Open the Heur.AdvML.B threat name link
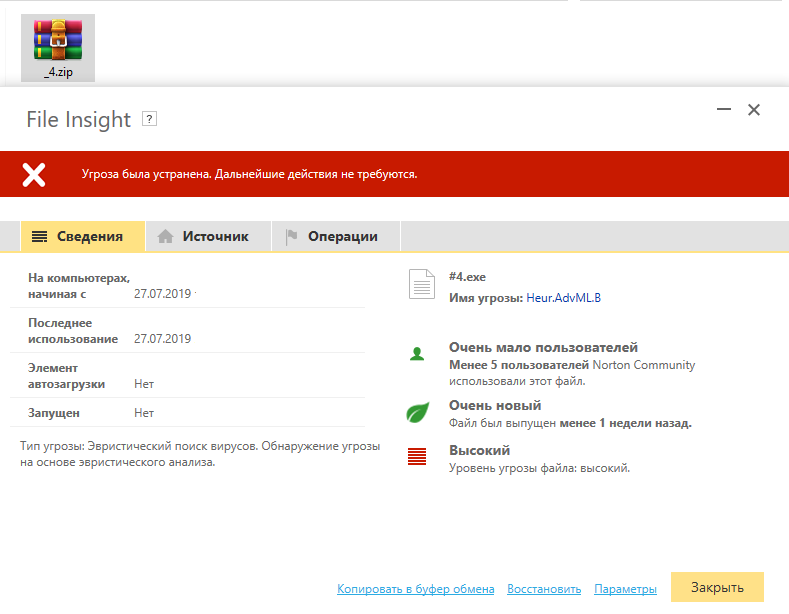789x614 pixels. (563, 298)
